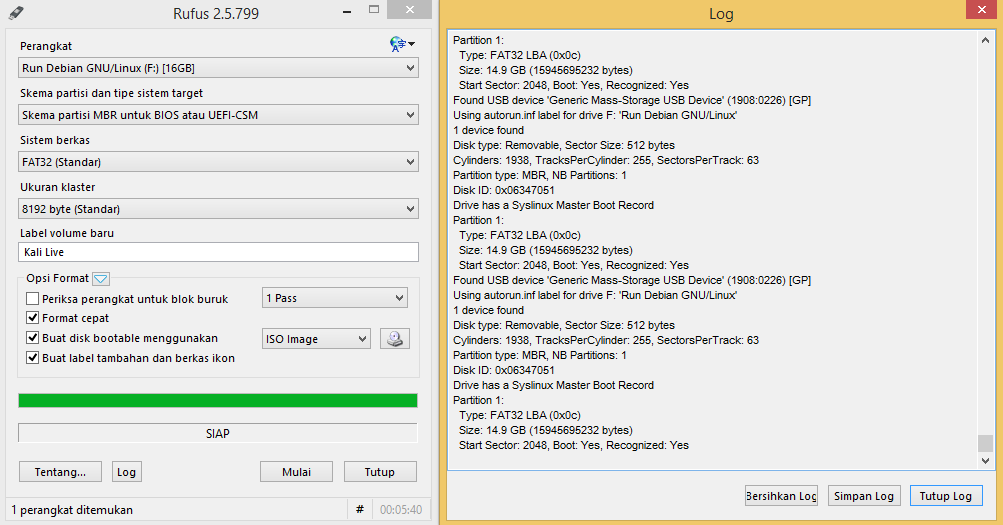Image resolution: width=1003 pixels, height=525 pixels.
Task: Click the Tentang... button
Action: click(60, 472)
